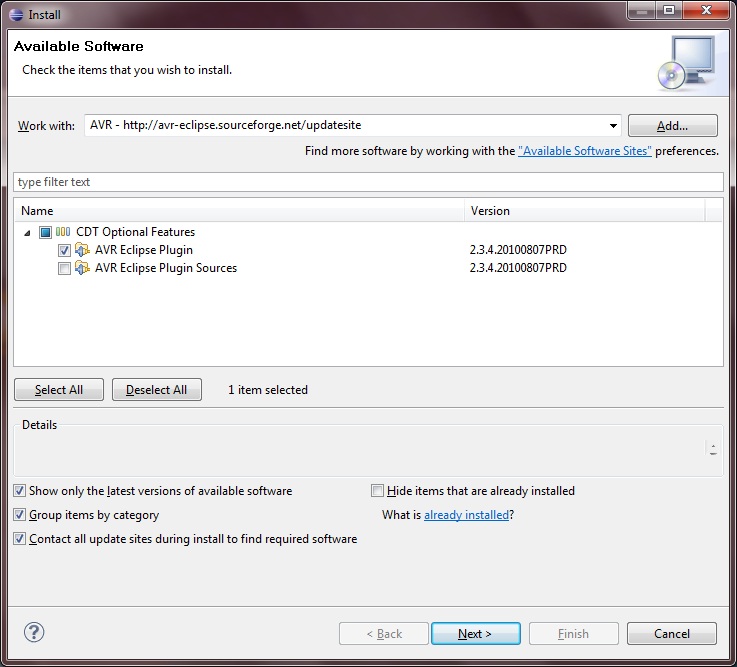Disable Group items by category
The width and height of the screenshot is (737, 667).
pyautogui.click(x=19, y=515)
